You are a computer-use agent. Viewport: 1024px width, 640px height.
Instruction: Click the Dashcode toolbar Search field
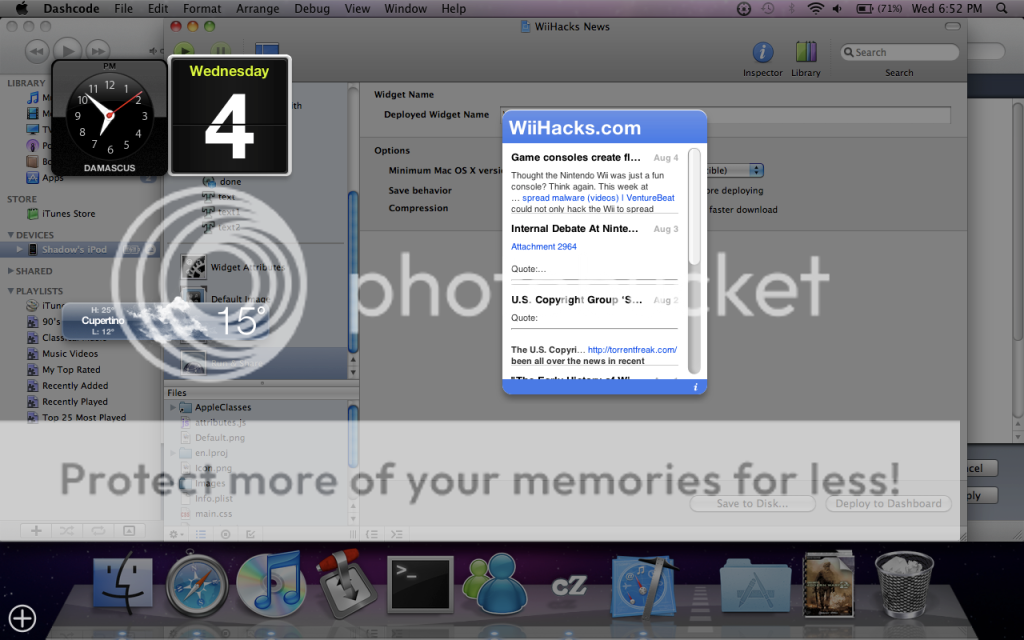point(899,52)
